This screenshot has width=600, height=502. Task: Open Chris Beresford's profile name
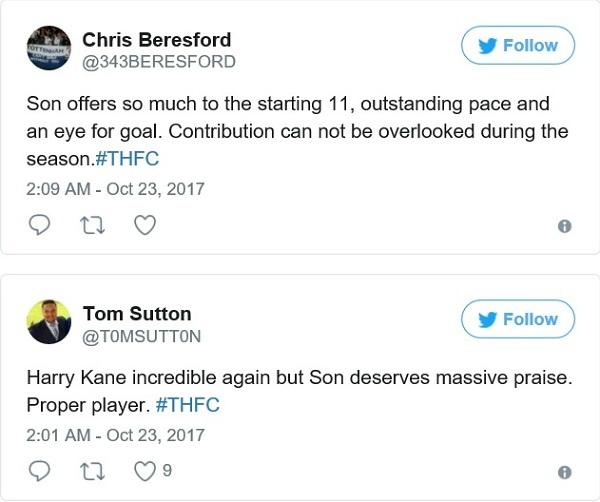coord(156,40)
